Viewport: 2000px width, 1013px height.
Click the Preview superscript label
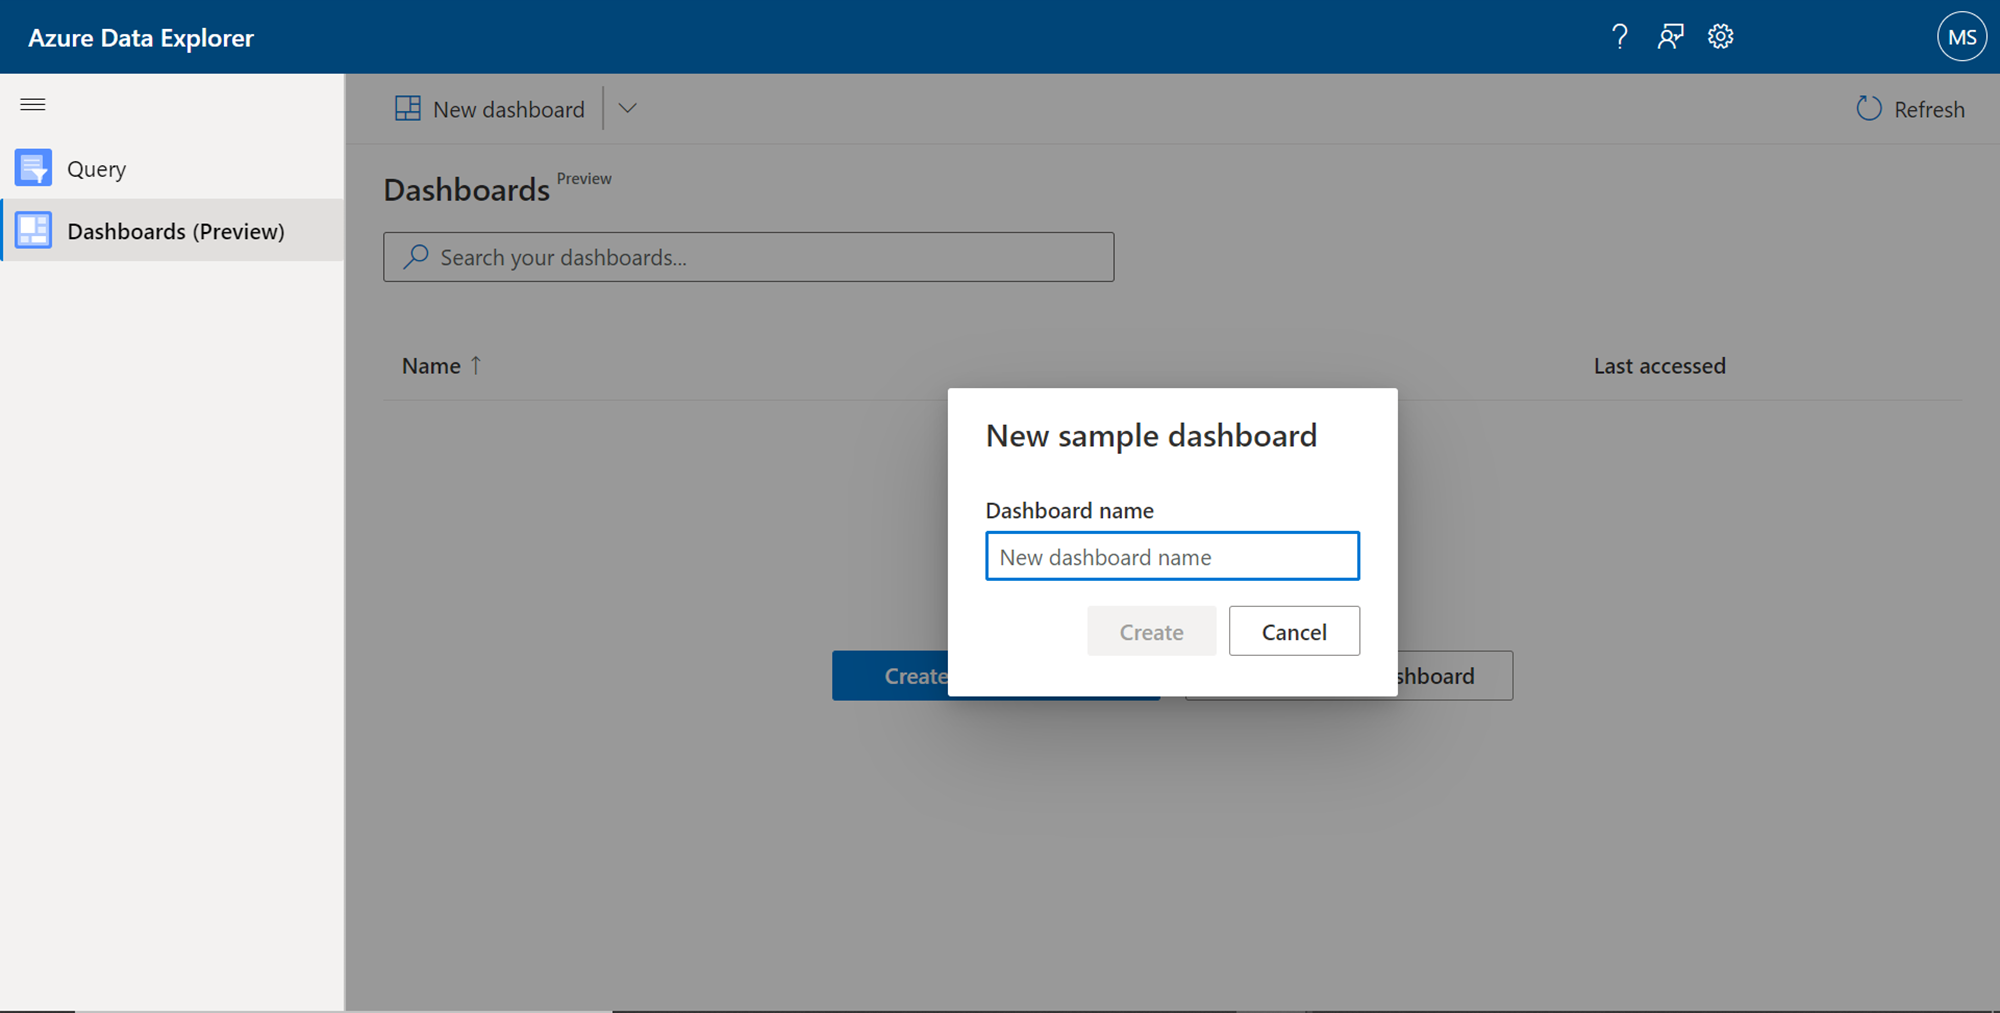click(x=584, y=179)
